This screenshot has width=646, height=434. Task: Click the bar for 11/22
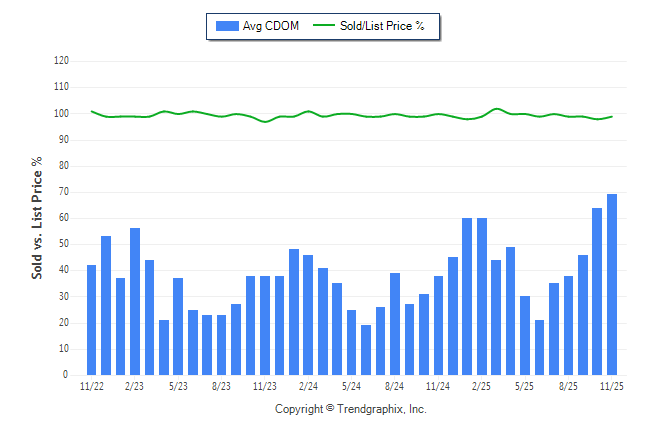click(92, 320)
